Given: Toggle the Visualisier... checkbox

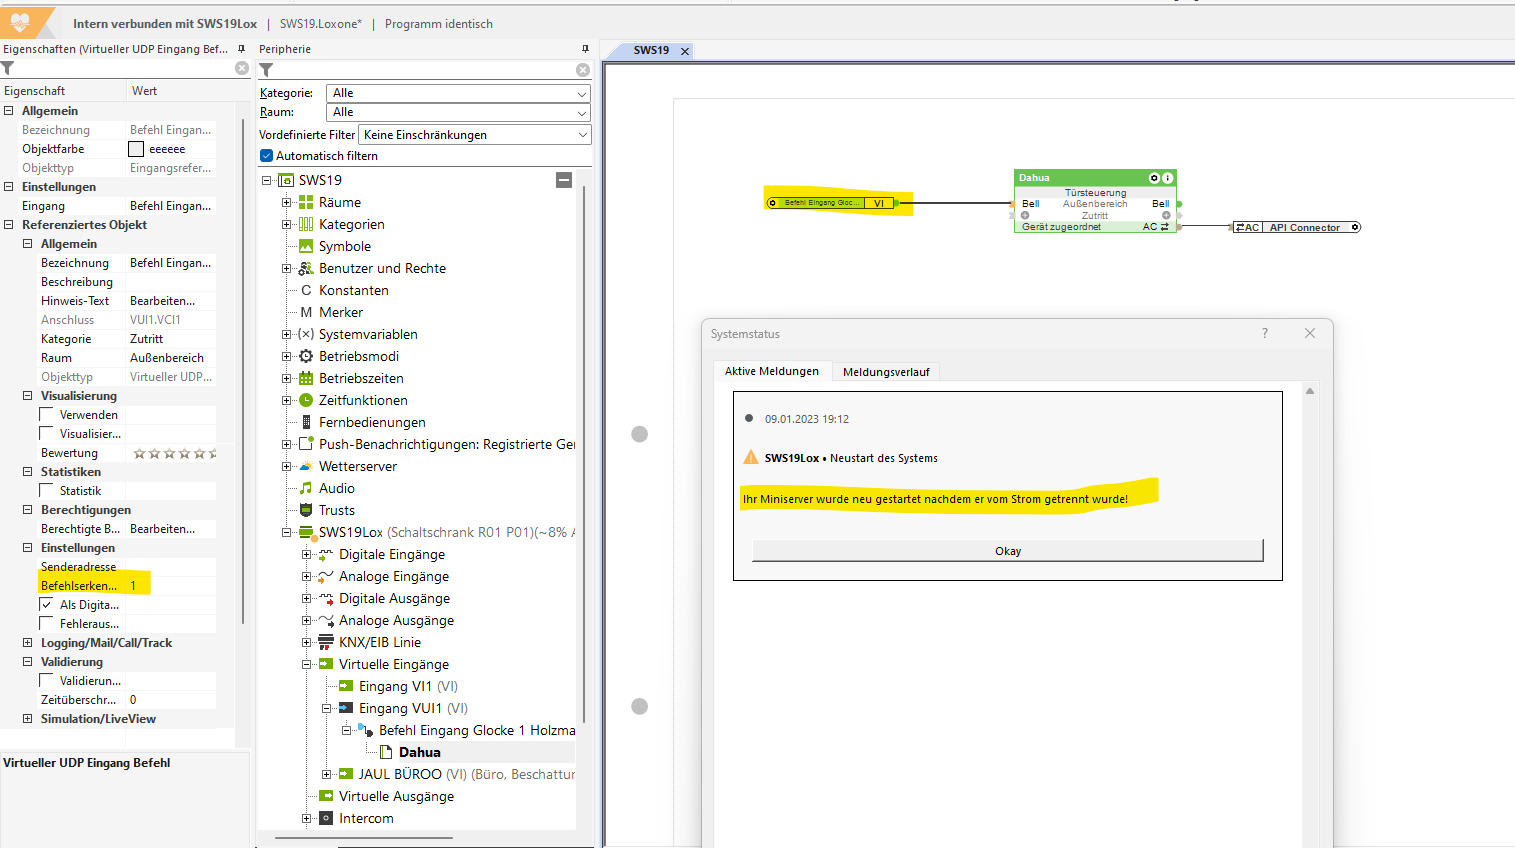Looking at the screenshot, I should [x=46, y=434].
